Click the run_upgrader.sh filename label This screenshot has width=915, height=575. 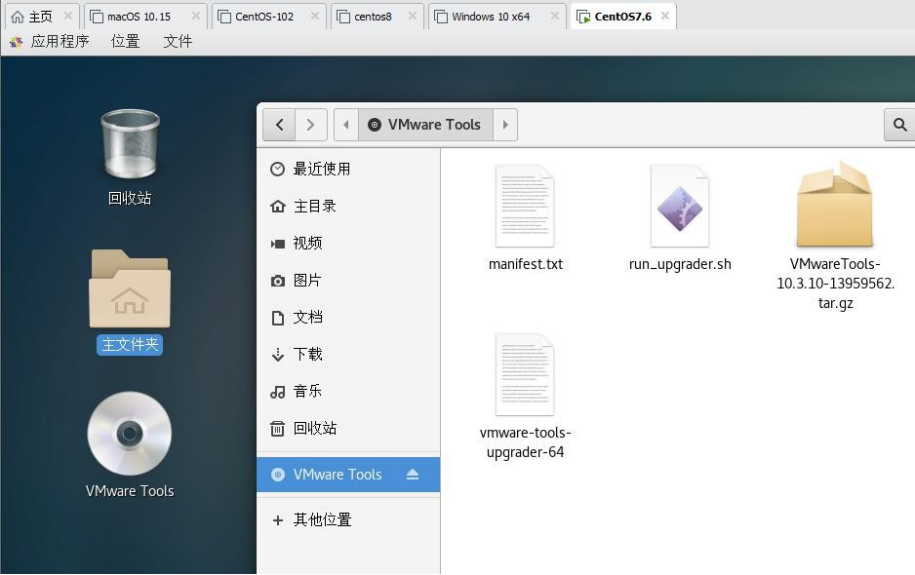click(x=680, y=264)
